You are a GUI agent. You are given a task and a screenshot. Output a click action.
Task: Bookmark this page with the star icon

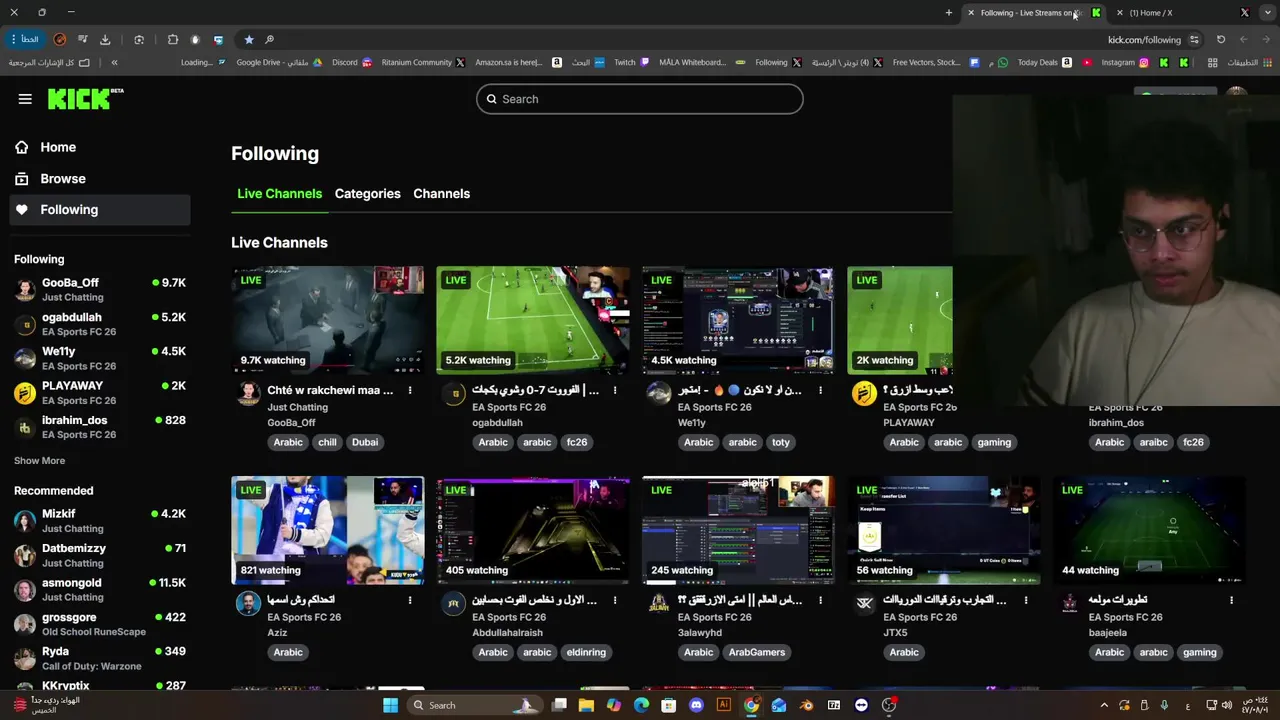click(249, 39)
